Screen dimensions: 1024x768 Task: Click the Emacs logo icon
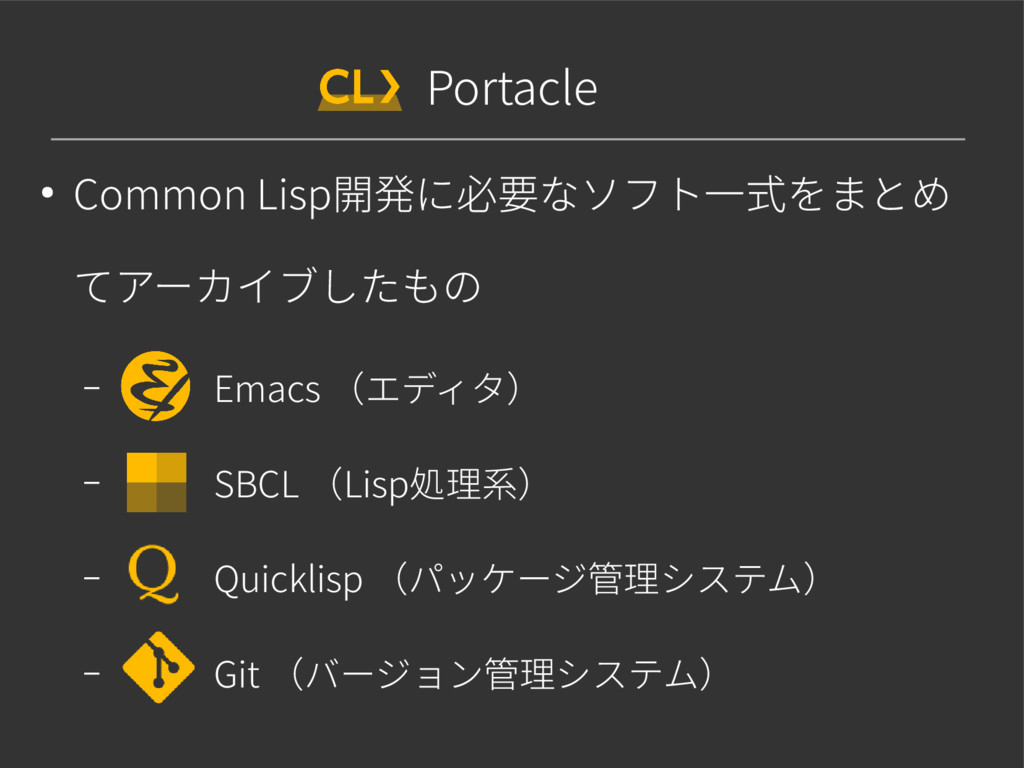(155, 386)
